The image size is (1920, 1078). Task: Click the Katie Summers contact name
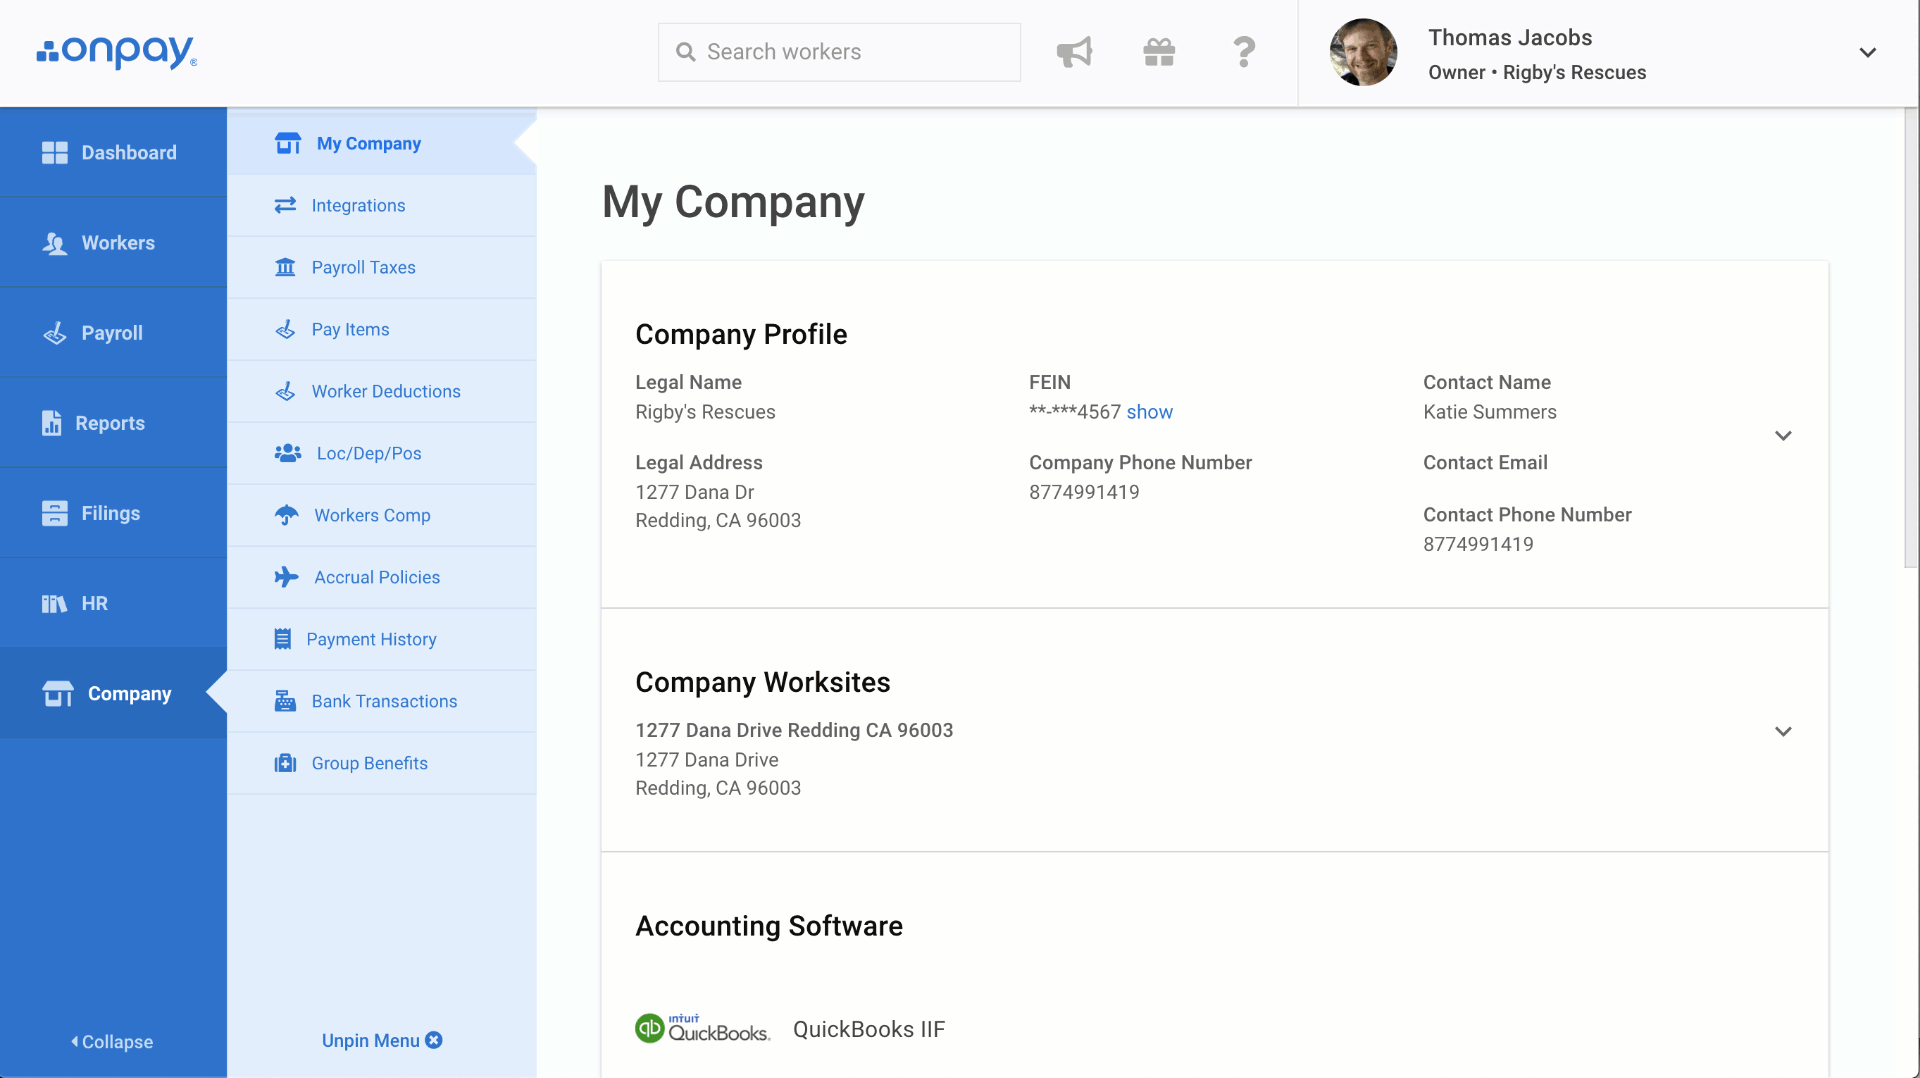(1489, 412)
